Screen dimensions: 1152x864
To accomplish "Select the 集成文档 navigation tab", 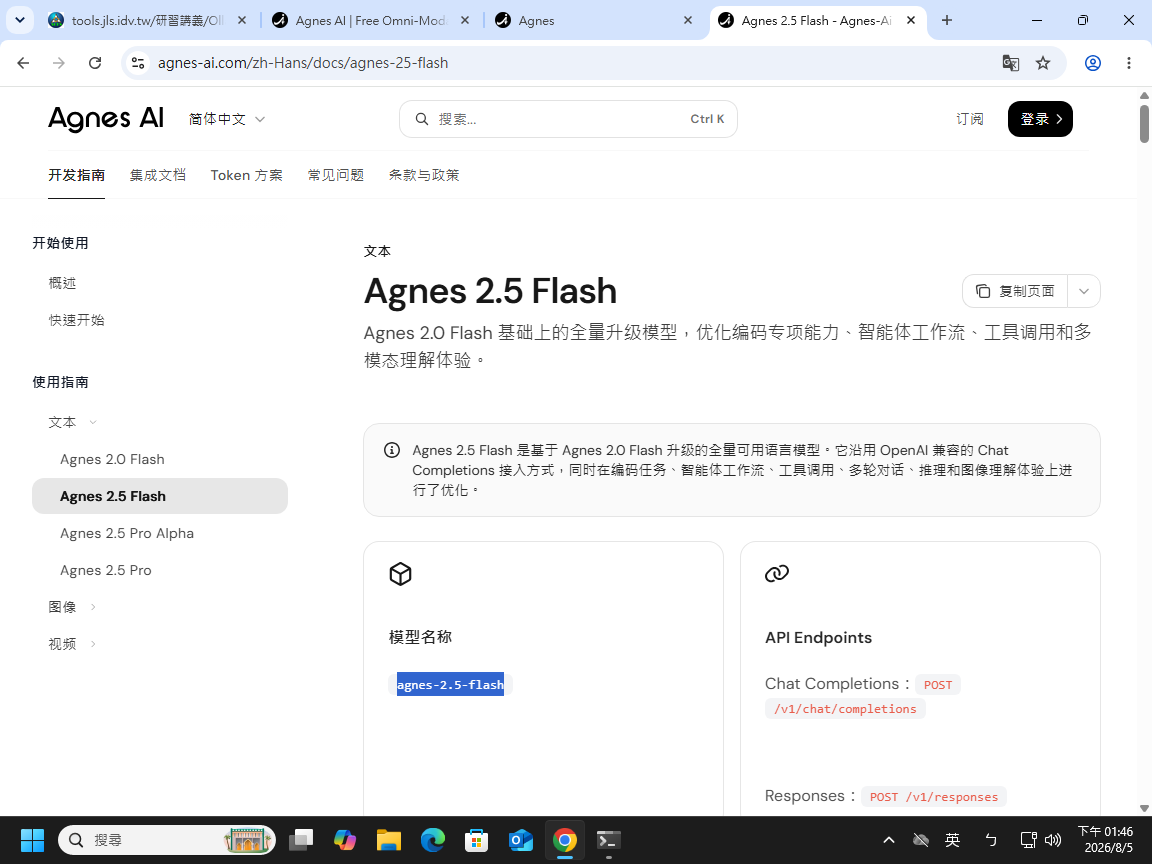I will click(x=158, y=175).
